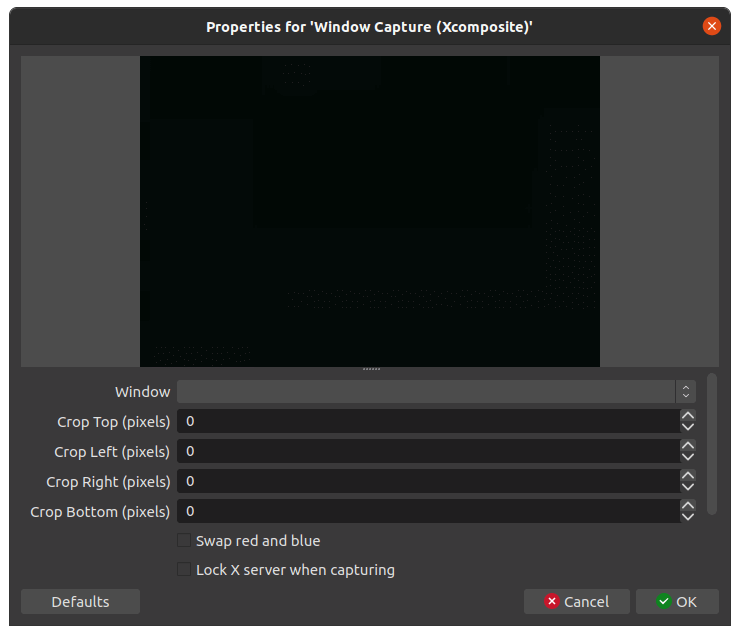Decrease Crop Top value with down arrow
740x635 pixels.
(x=688, y=428)
